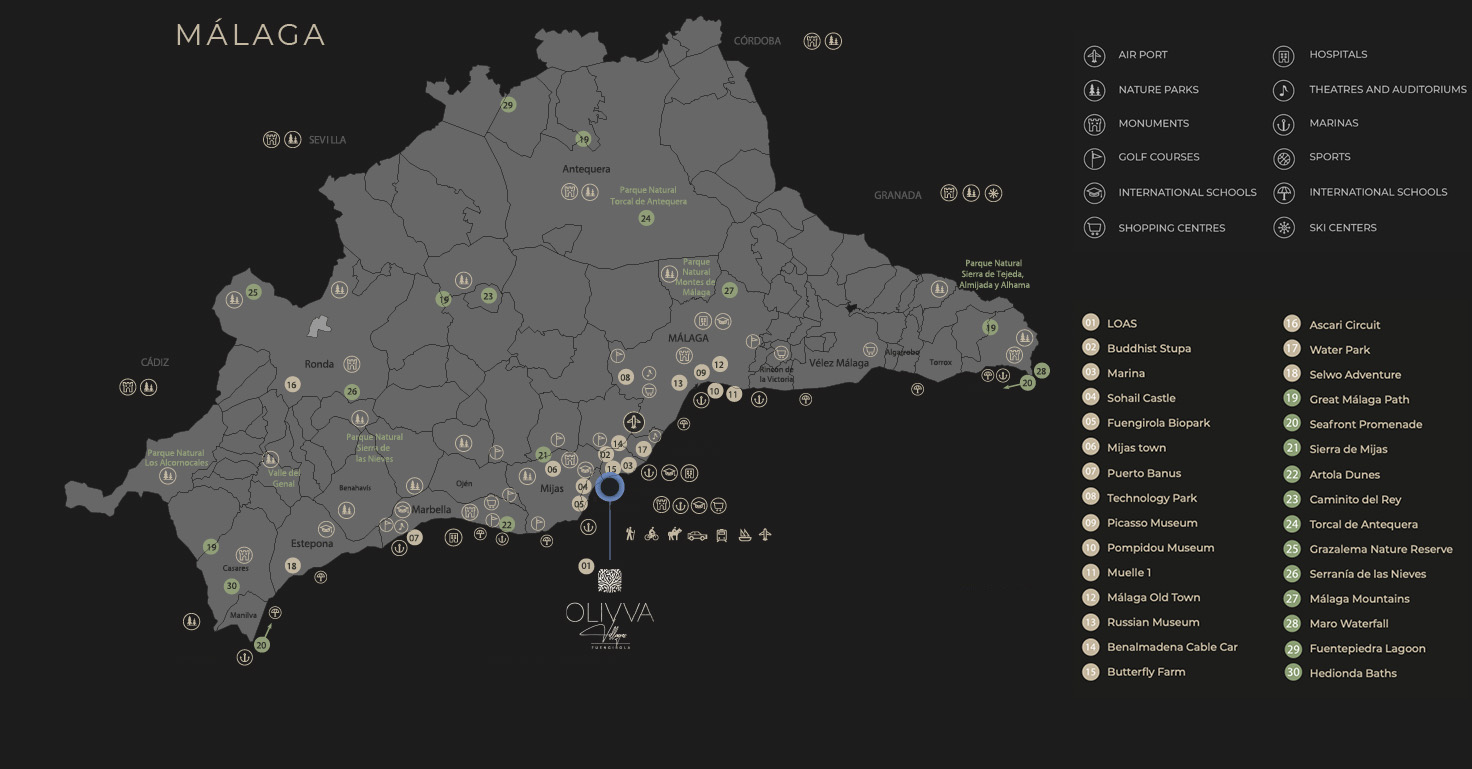Click the horse riding activity icon
The height and width of the screenshot is (769, 1472).
coord(674,534)
